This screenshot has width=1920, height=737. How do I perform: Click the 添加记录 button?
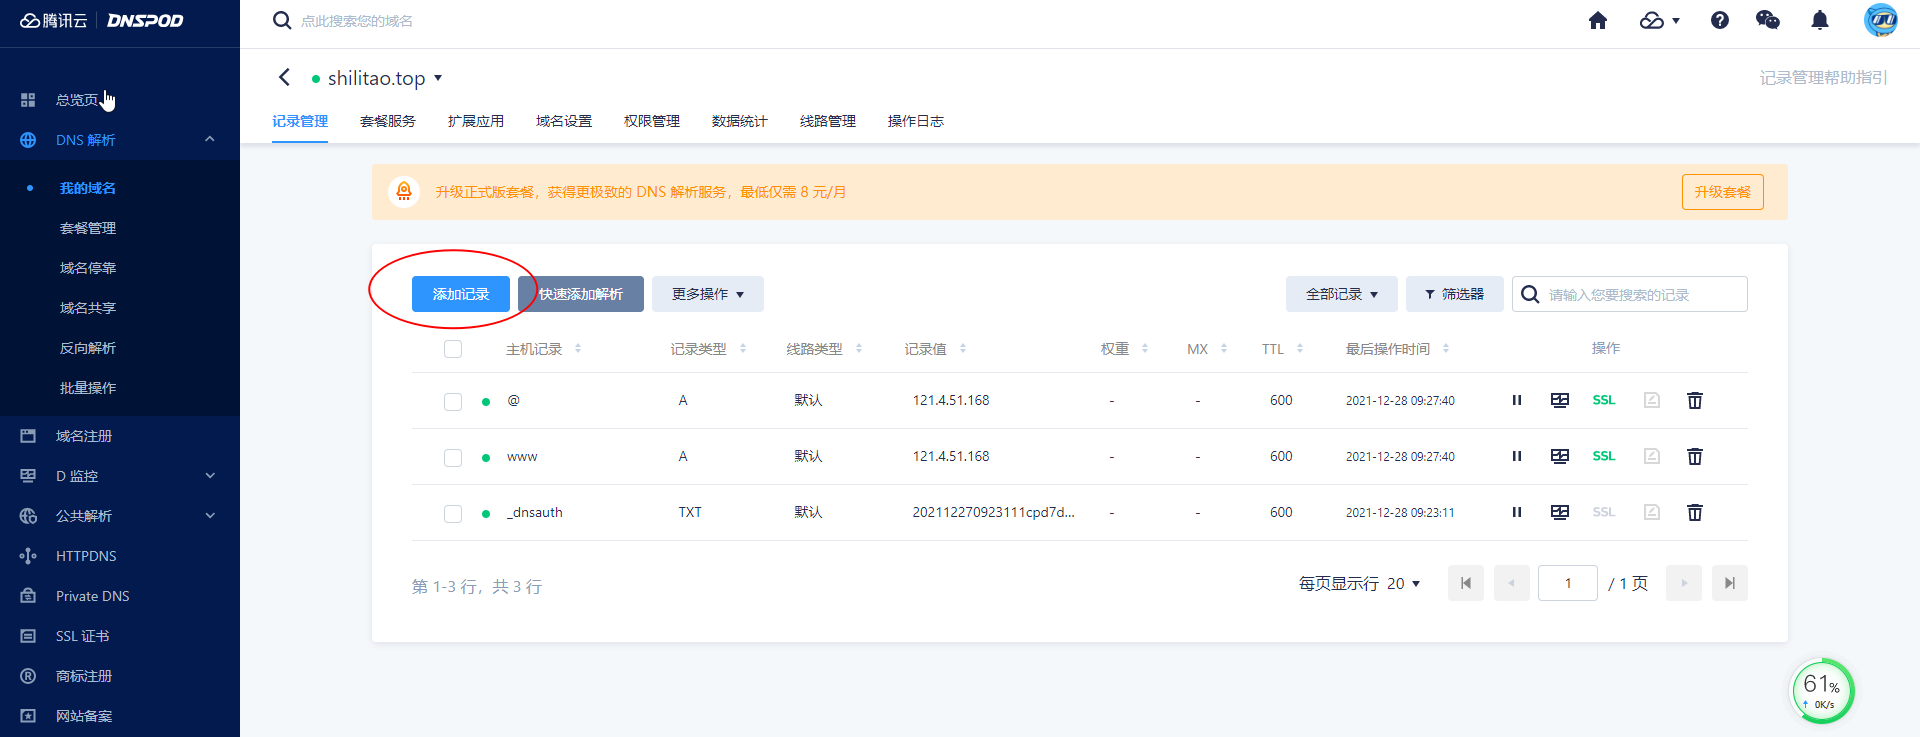461,294
